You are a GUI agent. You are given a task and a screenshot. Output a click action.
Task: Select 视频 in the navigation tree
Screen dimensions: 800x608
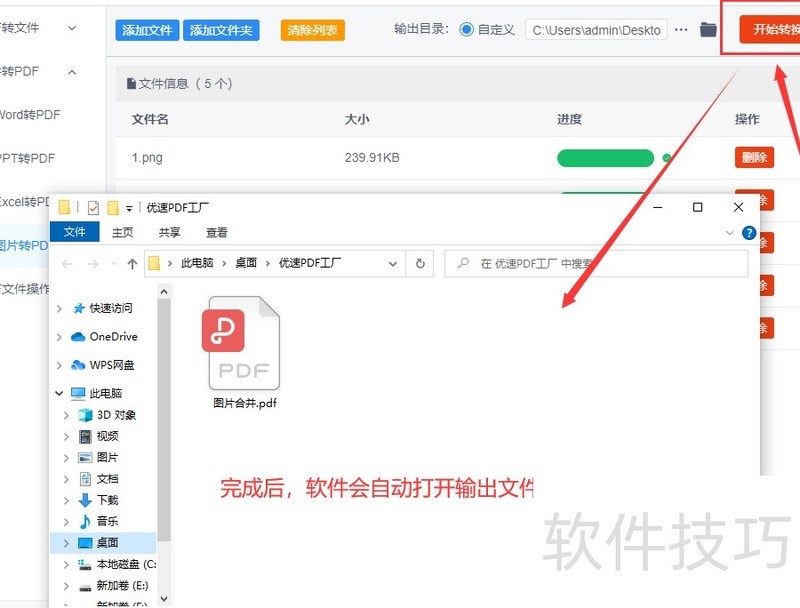click(x=107, y=436)
